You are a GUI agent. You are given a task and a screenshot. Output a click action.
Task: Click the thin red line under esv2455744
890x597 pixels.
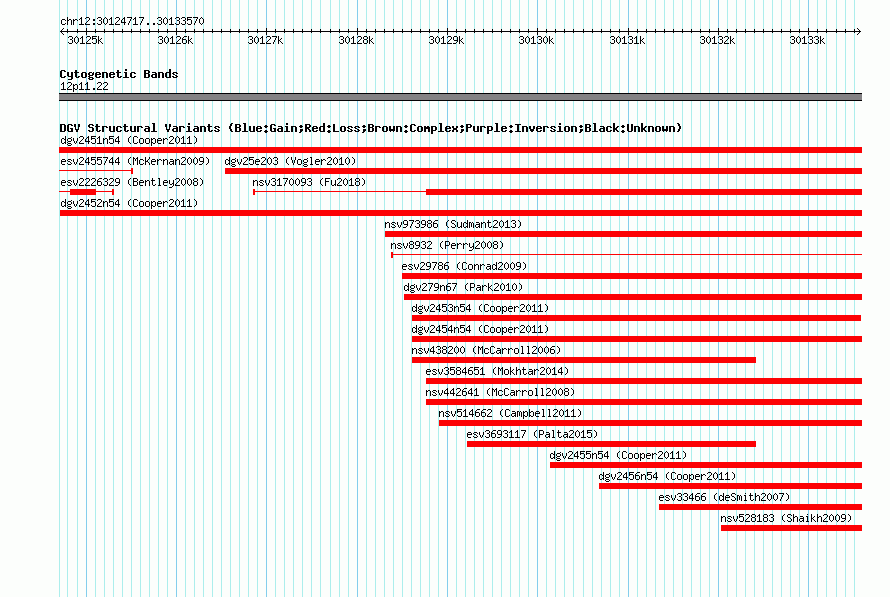96,171
